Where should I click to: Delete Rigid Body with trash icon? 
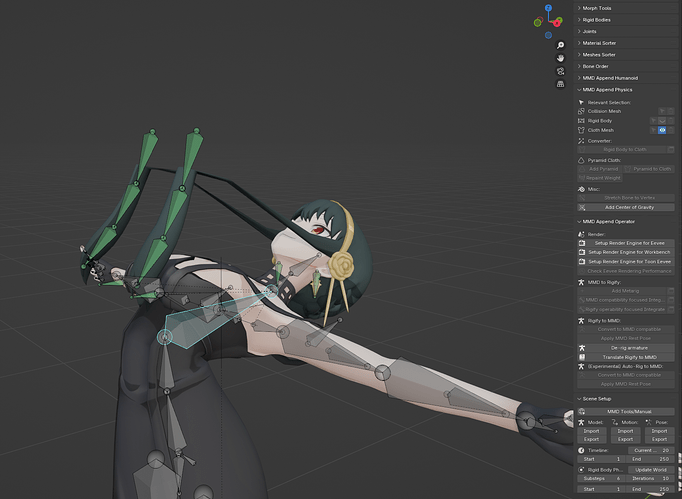pyautogui.click(x=671, y=121)
